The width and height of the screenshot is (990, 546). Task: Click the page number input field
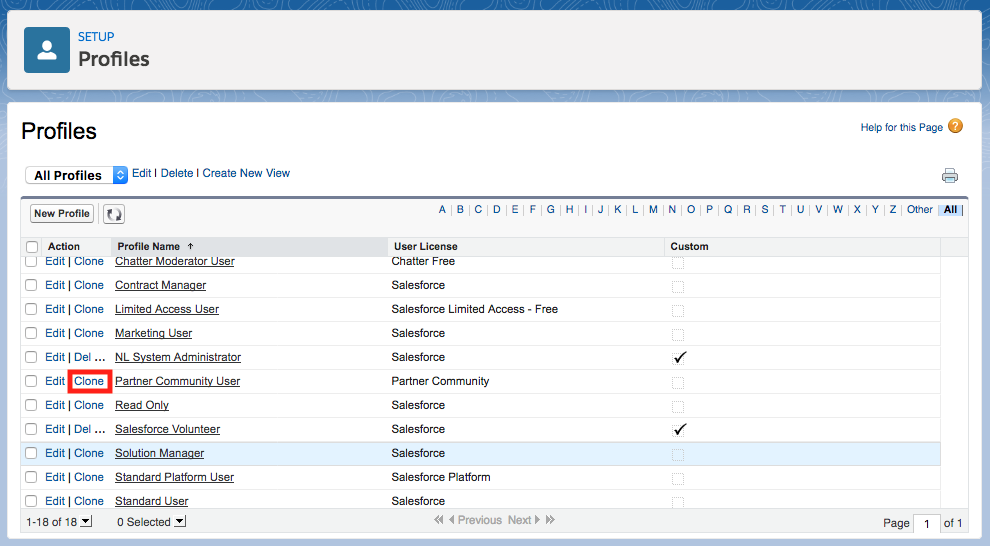click(x=927, y=523)
